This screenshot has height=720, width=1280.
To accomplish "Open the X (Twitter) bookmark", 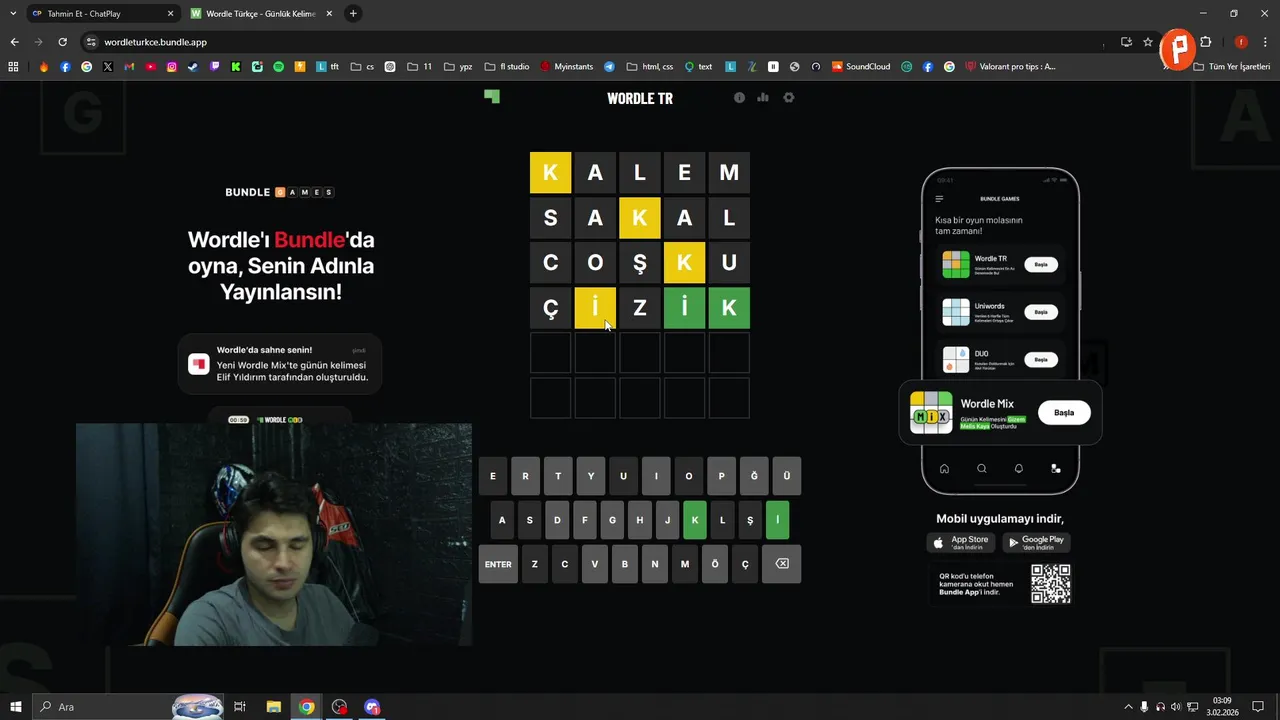I will pos(108,67).
